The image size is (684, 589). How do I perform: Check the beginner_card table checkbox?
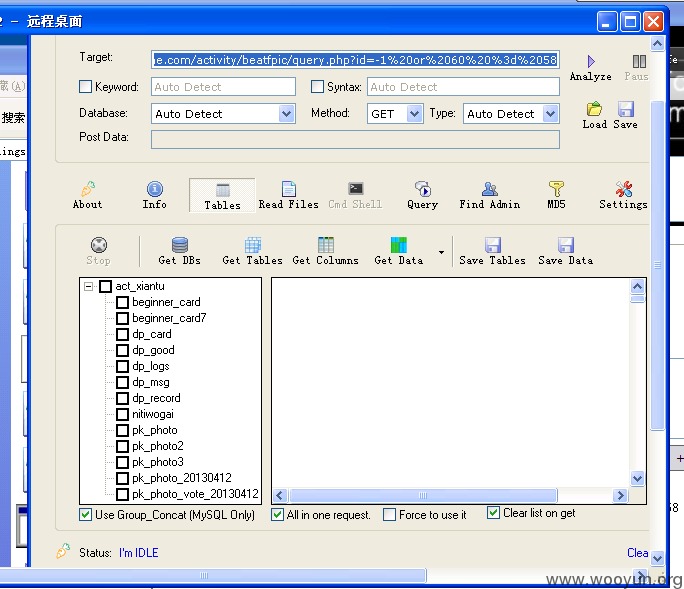click(x=123, y=302)
